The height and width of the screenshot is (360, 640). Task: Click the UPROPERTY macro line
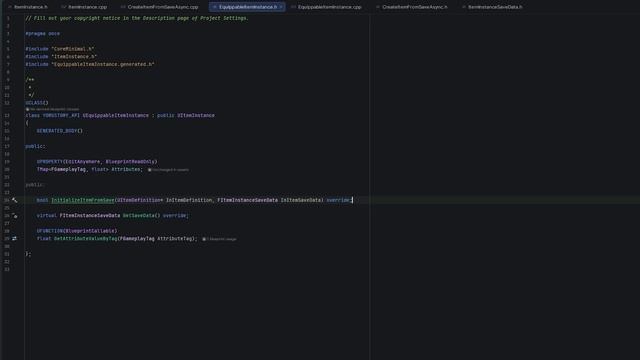pos(97,162)
